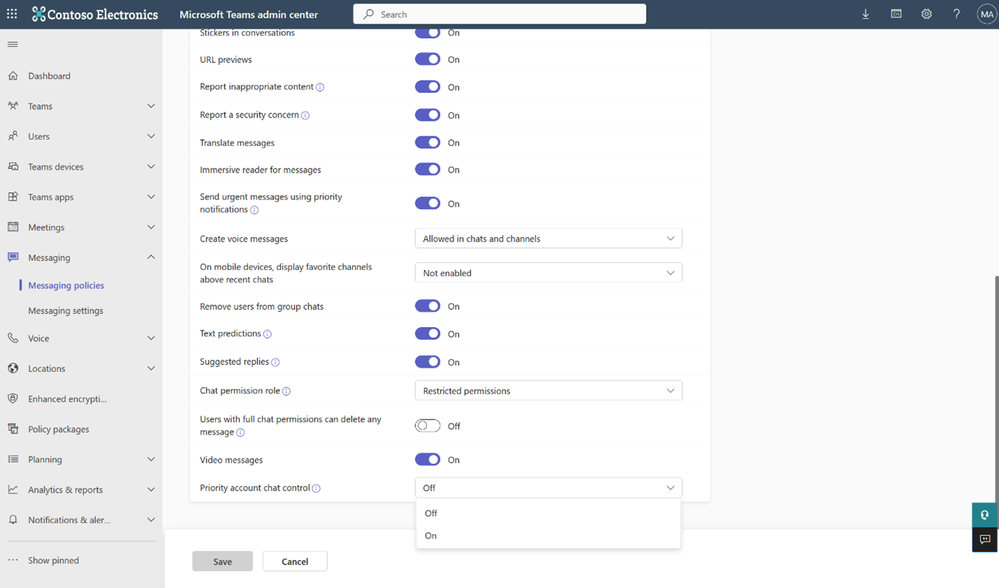Click Show pinned link
Viewport: 999px width, 588px height.
[x=54, y=561]
